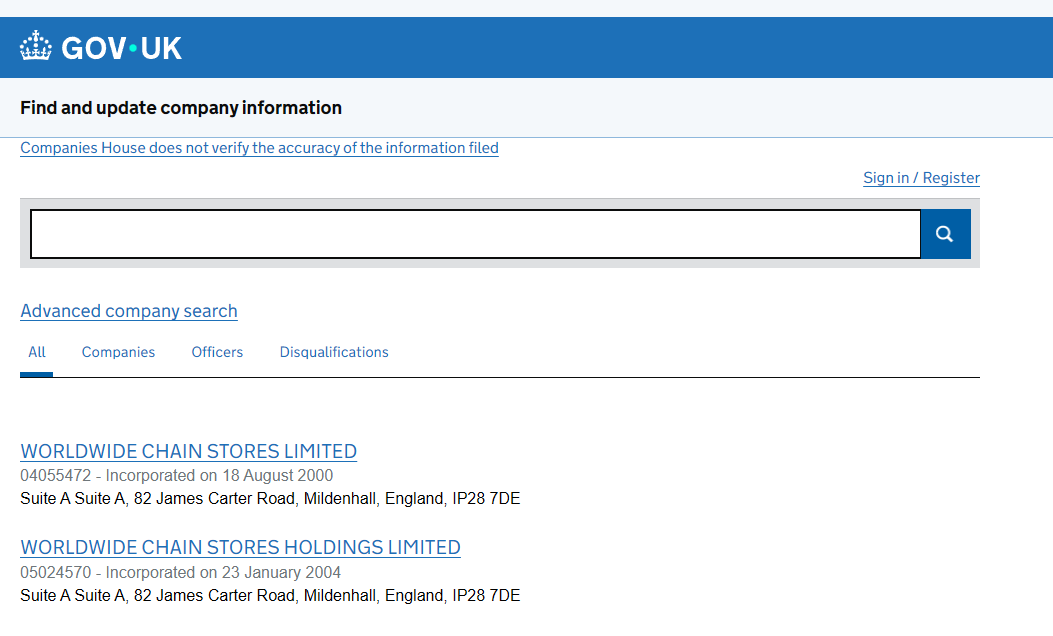Click the GOV.UK crown logo icon
This screenshot has height=636, width=1053.
coord(35,46)
